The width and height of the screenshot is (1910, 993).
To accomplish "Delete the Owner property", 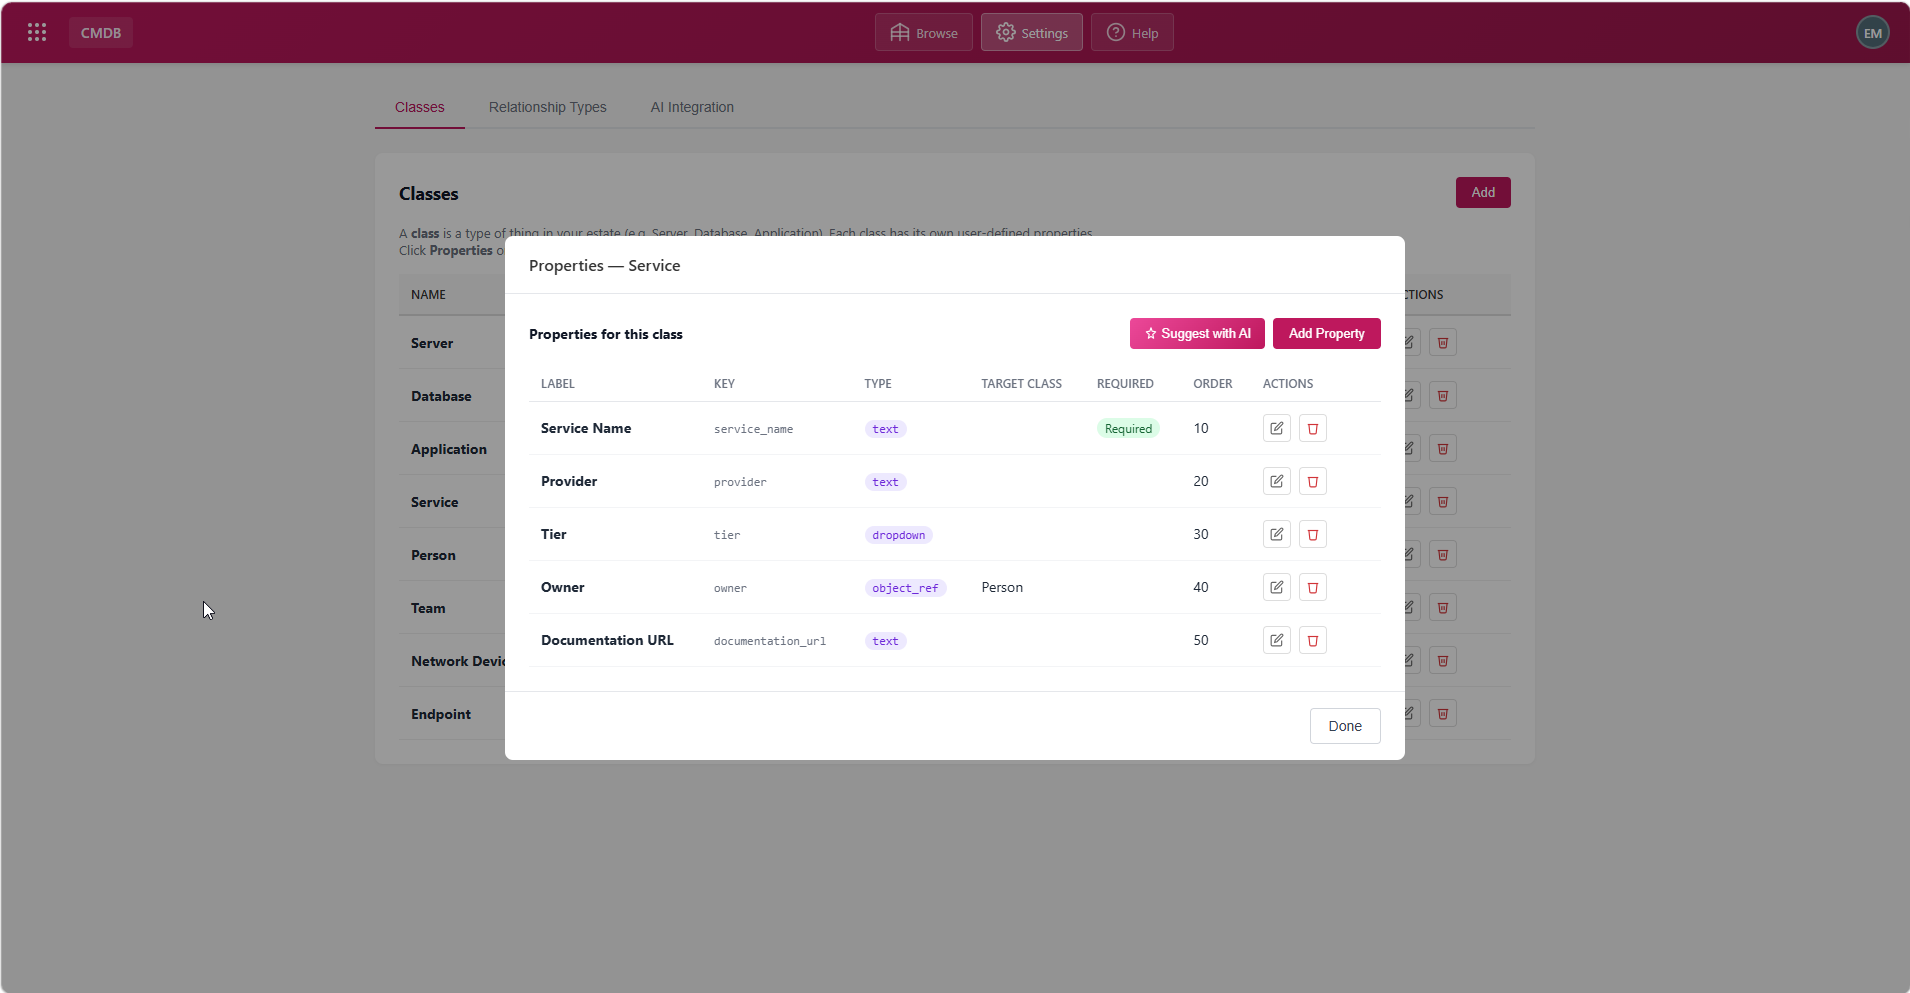I will click(x=1313, y=587).
